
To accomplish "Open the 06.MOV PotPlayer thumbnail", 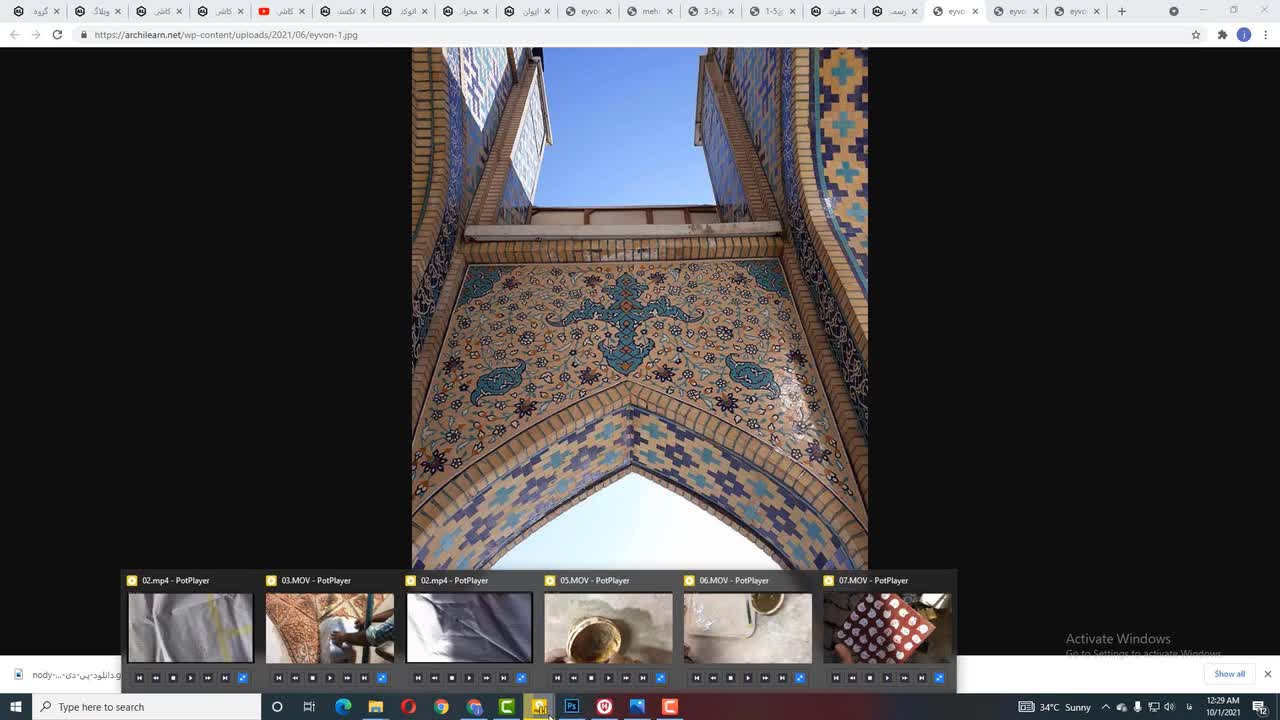I will click(747, 628).
